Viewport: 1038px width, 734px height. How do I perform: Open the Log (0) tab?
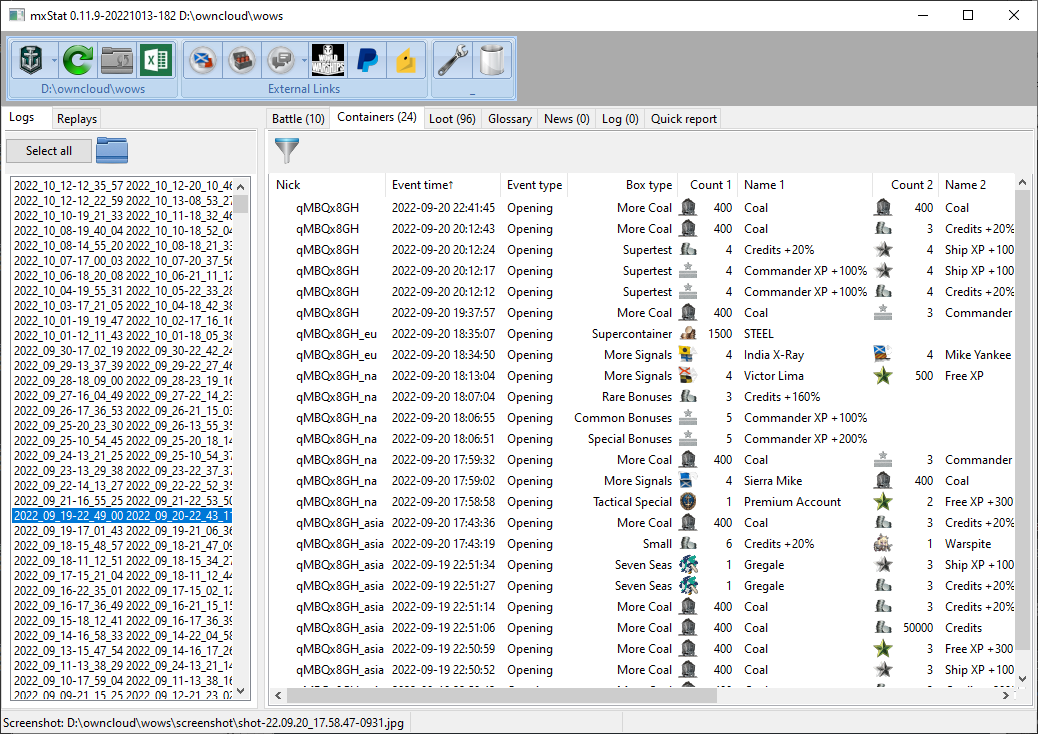(620, 118)
